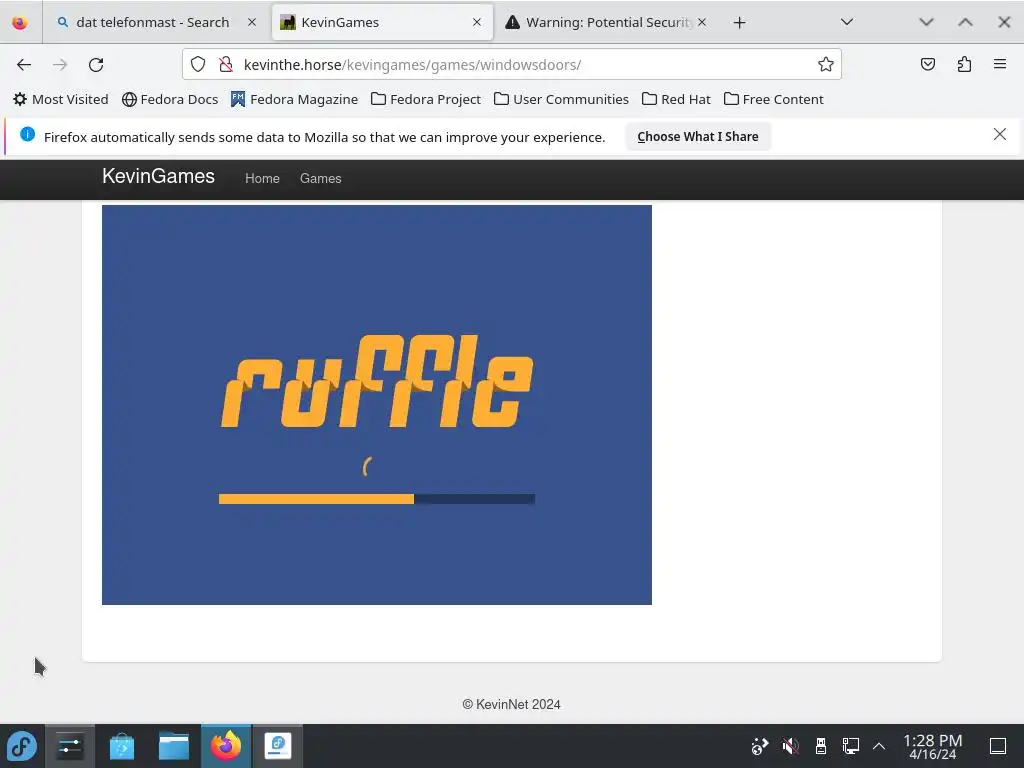Open the network connections tray icon
The width and height of the screenshot is (1024, 768).
tap(850, 746)
